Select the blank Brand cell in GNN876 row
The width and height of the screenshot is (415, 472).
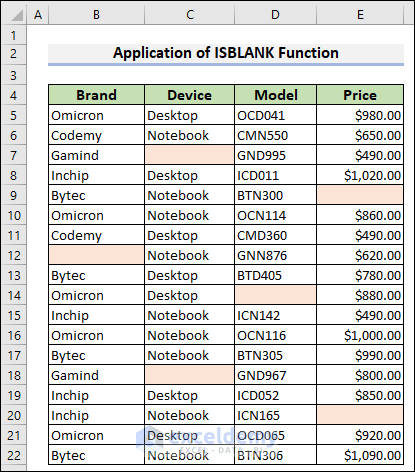(96, 255)
